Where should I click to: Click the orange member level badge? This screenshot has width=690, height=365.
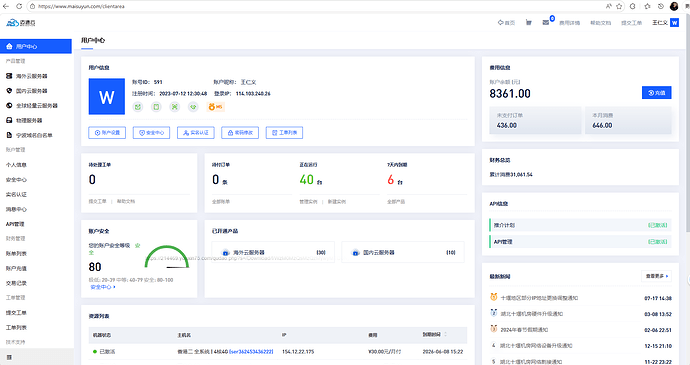216,107
